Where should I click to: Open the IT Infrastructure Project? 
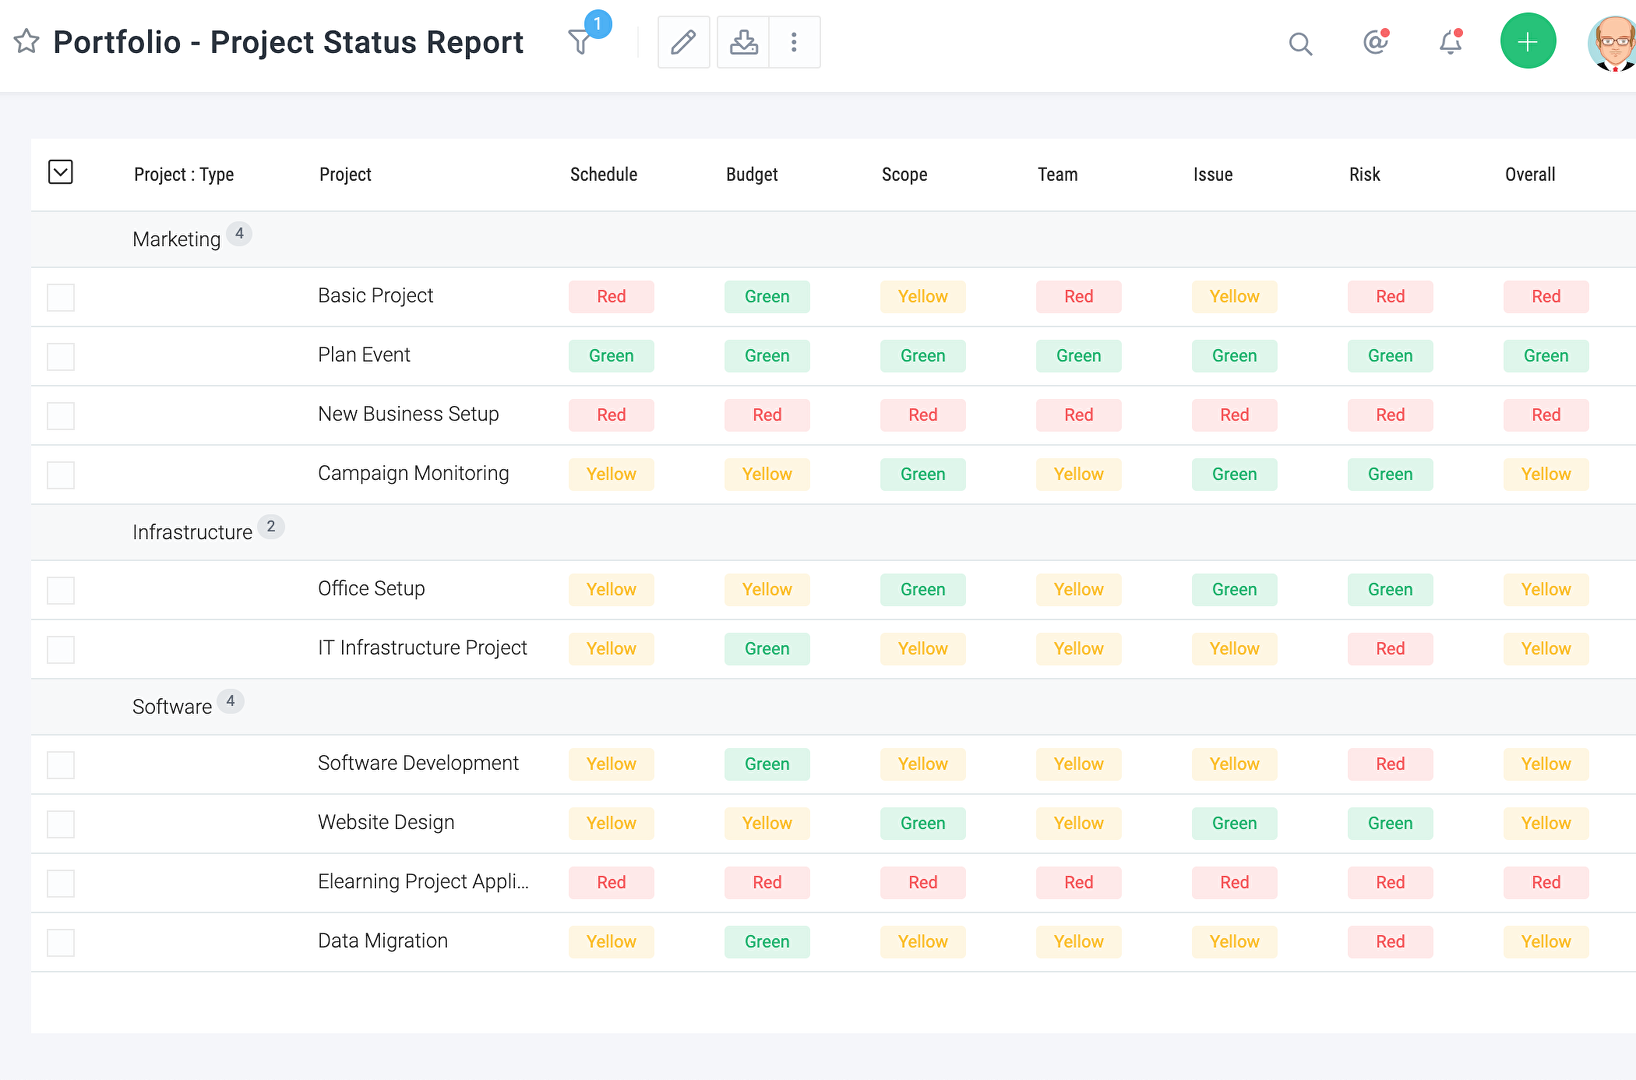422,648
